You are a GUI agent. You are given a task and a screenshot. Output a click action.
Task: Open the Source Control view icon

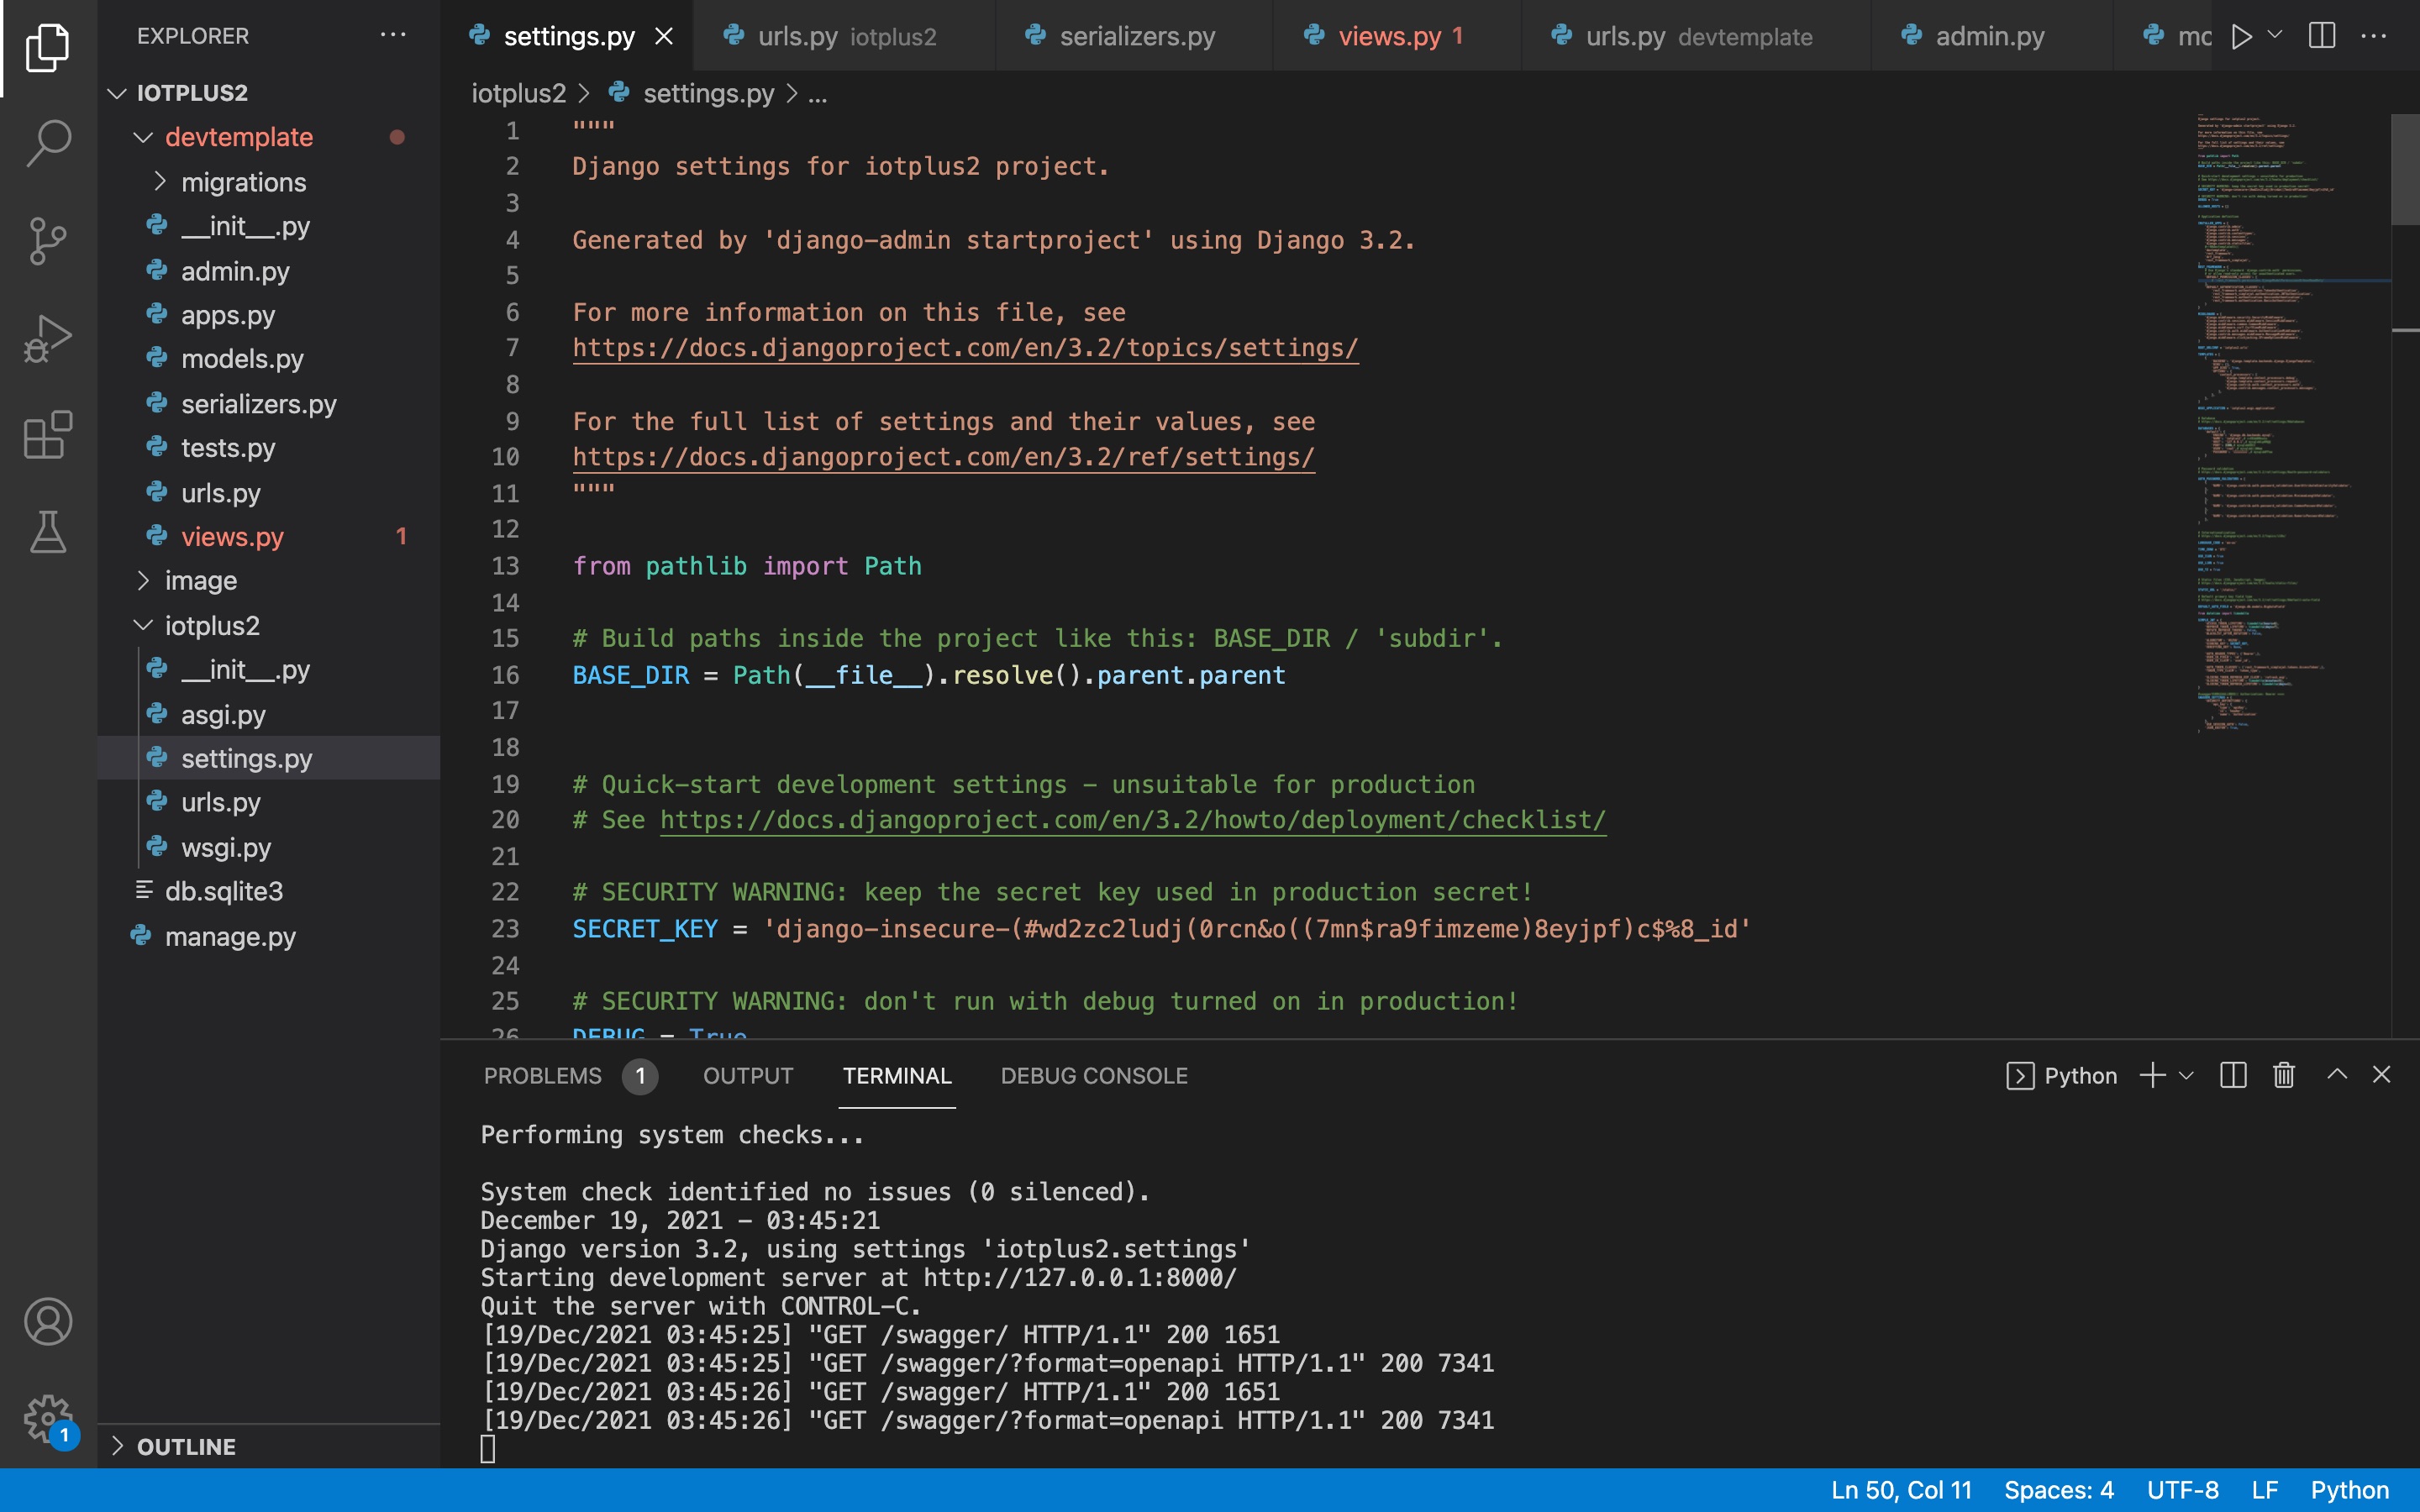48,241
